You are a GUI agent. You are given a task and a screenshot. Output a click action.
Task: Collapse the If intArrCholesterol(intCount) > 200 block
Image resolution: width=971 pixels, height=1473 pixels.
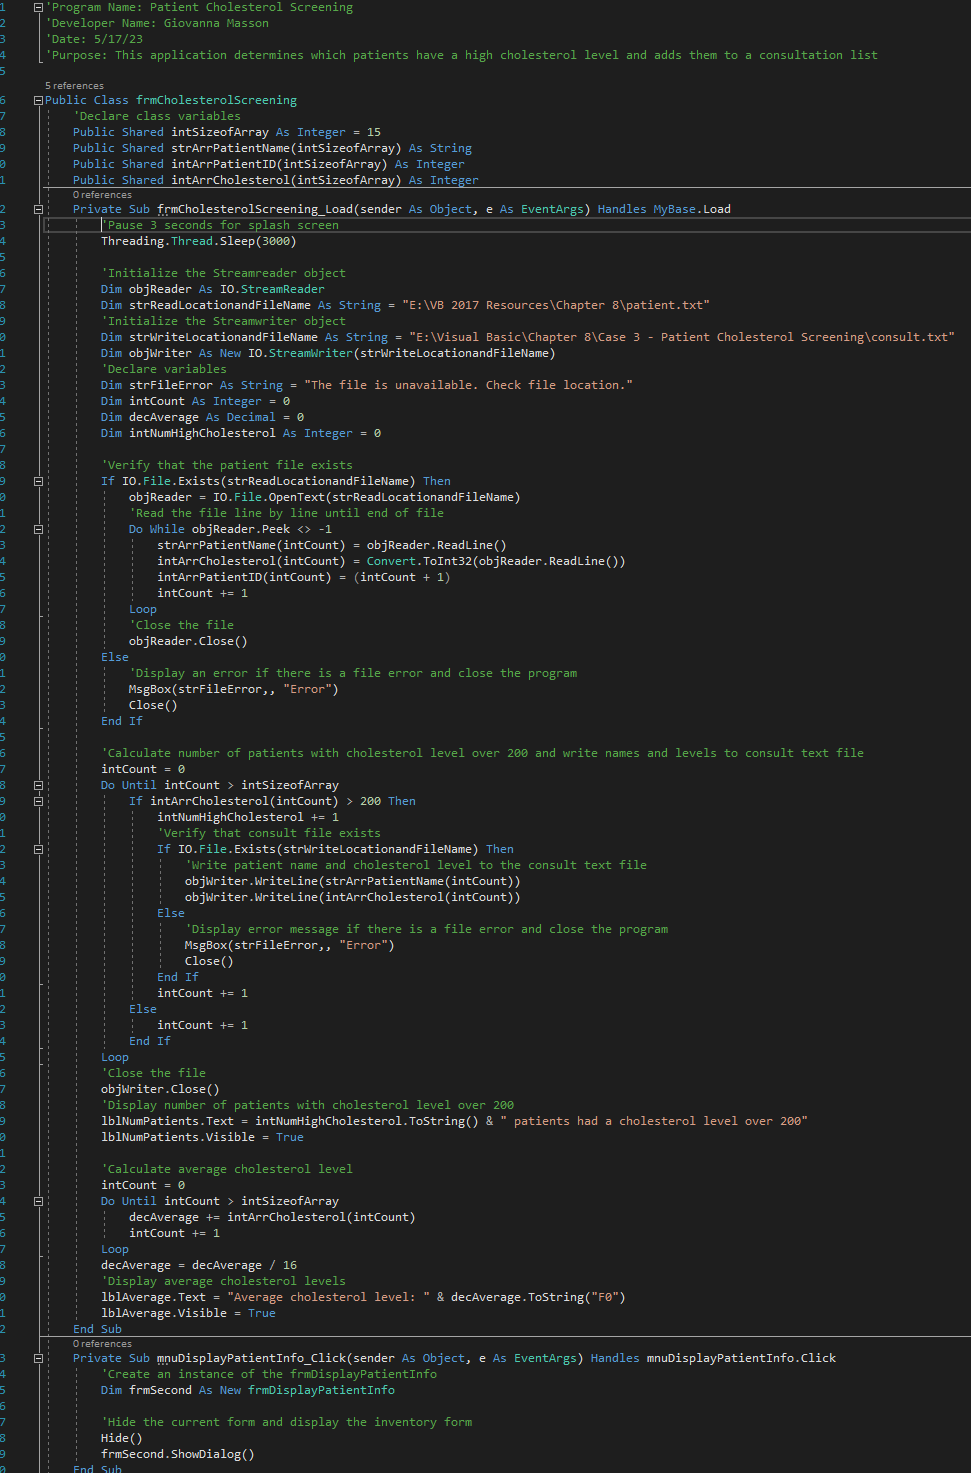tap(38, 801)
